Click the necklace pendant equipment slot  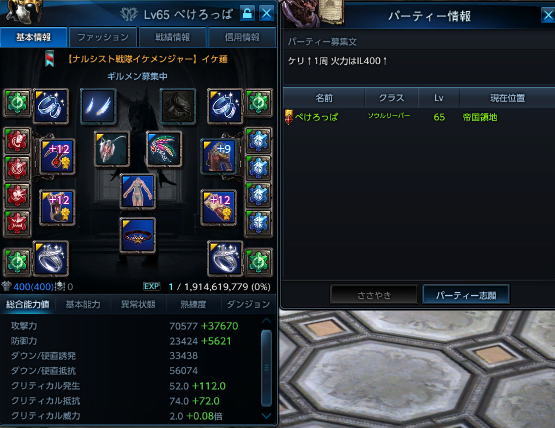click(x=112, y=149)
